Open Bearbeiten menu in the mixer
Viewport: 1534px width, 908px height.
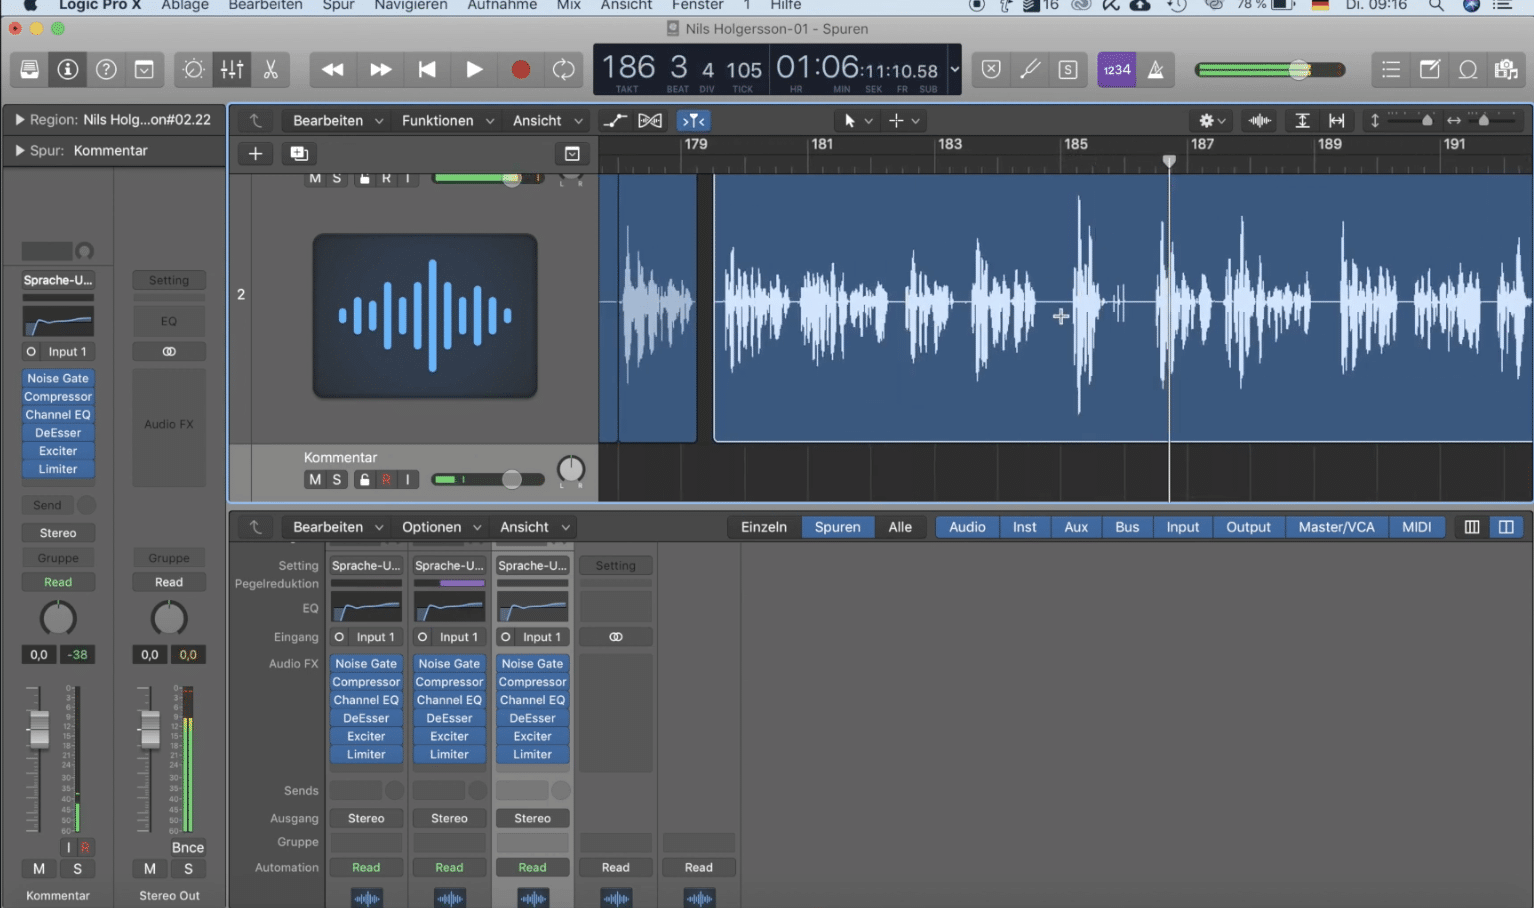(x=338, y=527)
